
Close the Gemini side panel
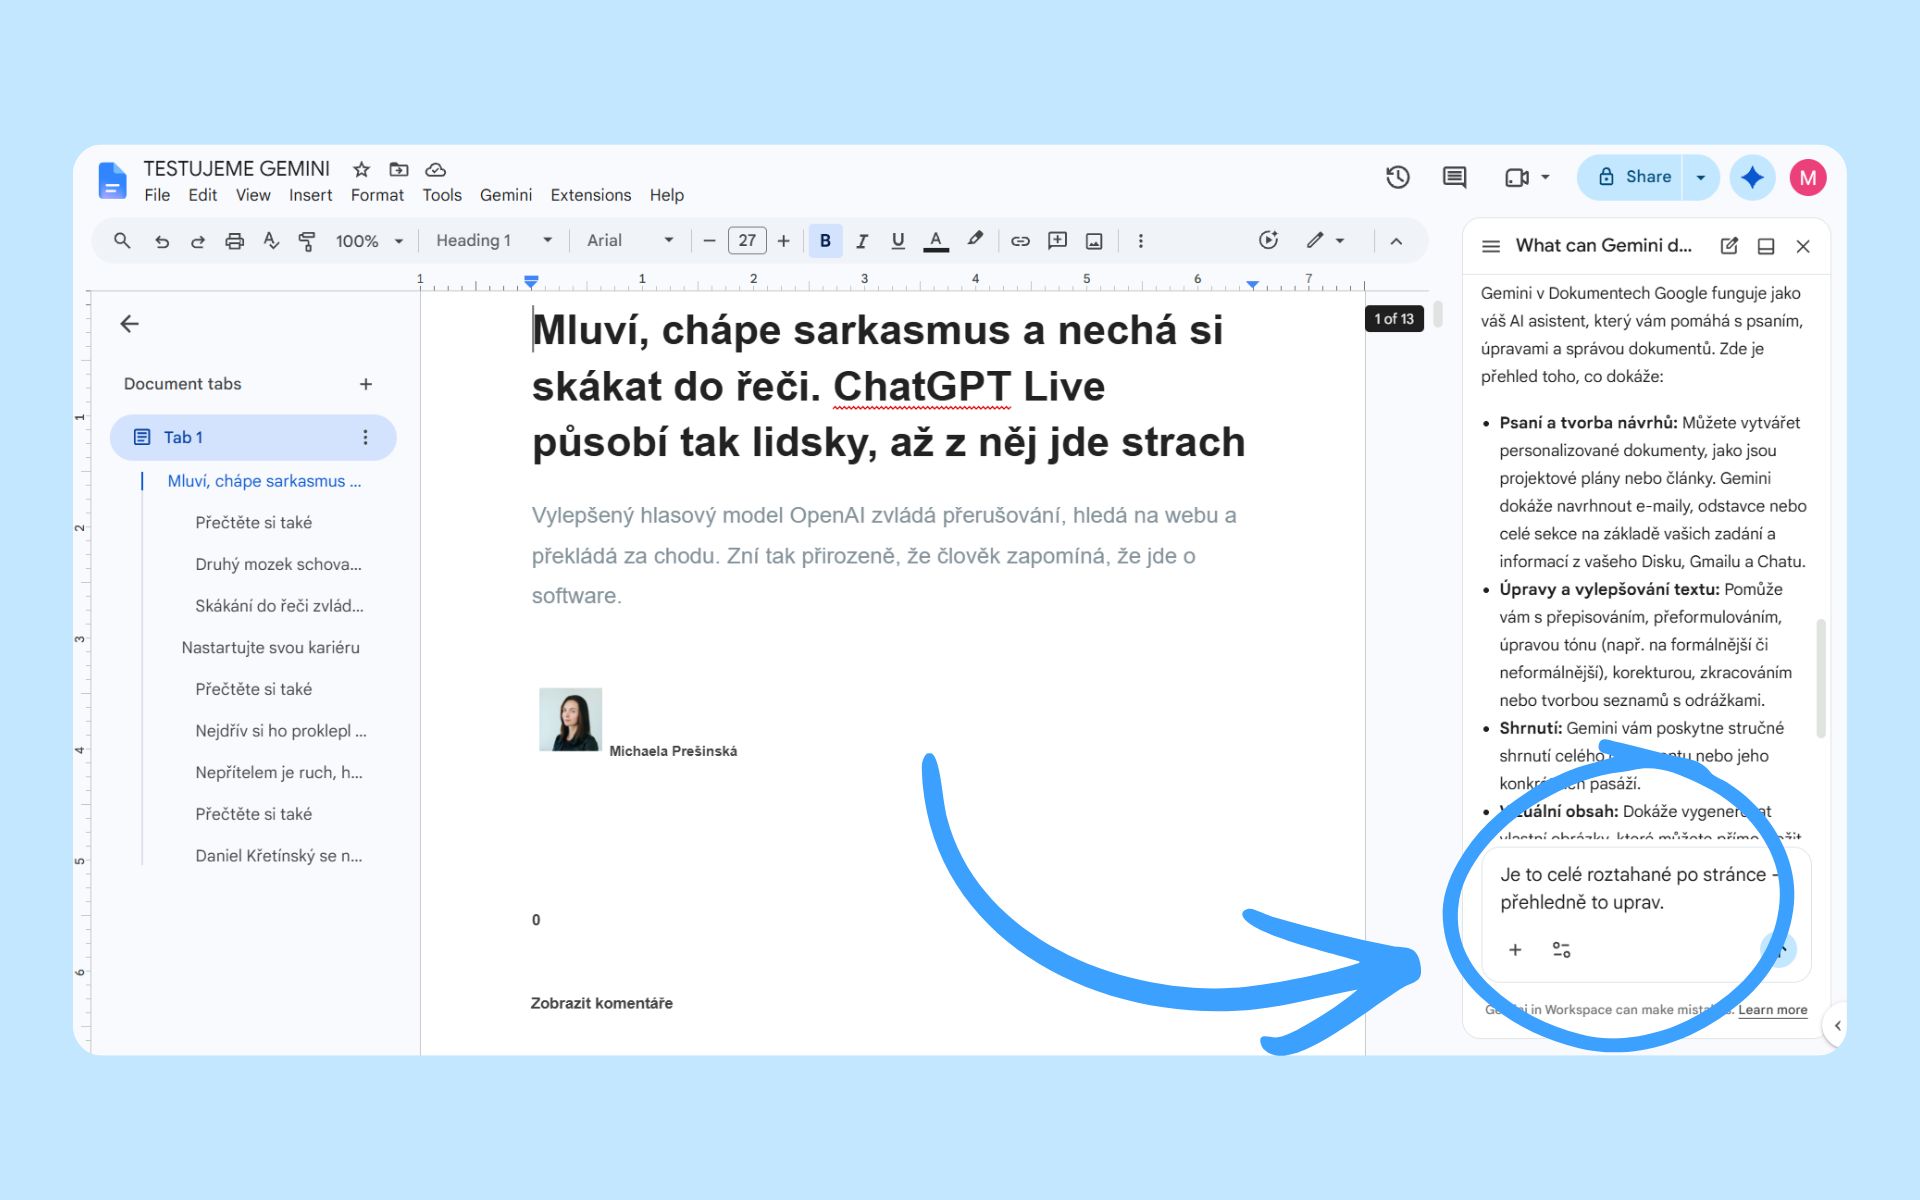tap(1803, 246)
